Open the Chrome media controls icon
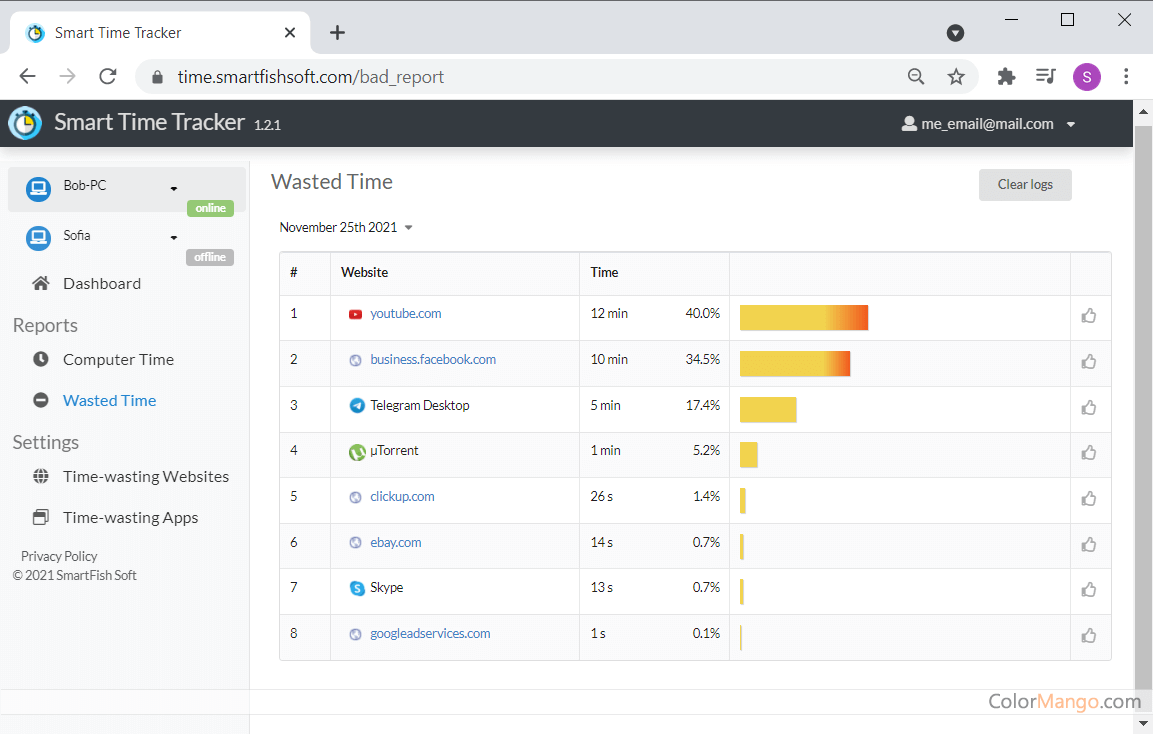The height and width of the screenshot is (734, 1153). coord(1045,77)
